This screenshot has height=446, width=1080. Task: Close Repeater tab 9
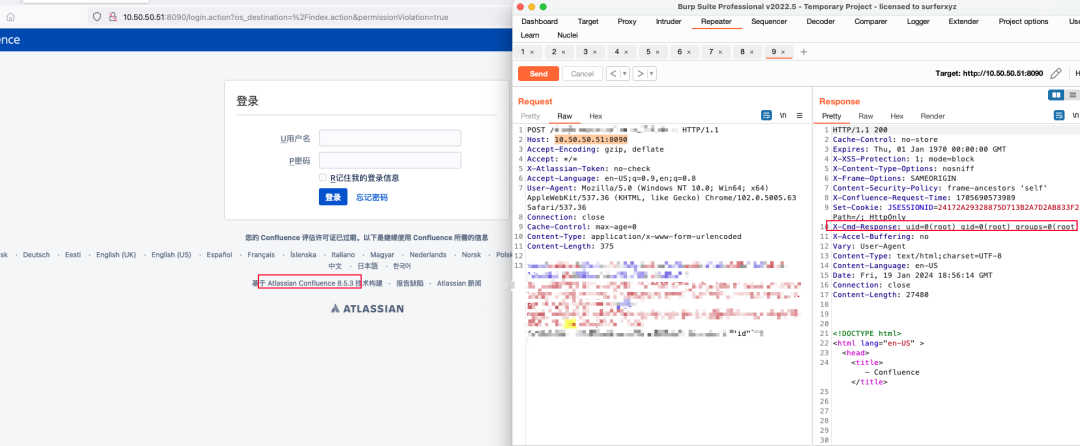(783, 52)
